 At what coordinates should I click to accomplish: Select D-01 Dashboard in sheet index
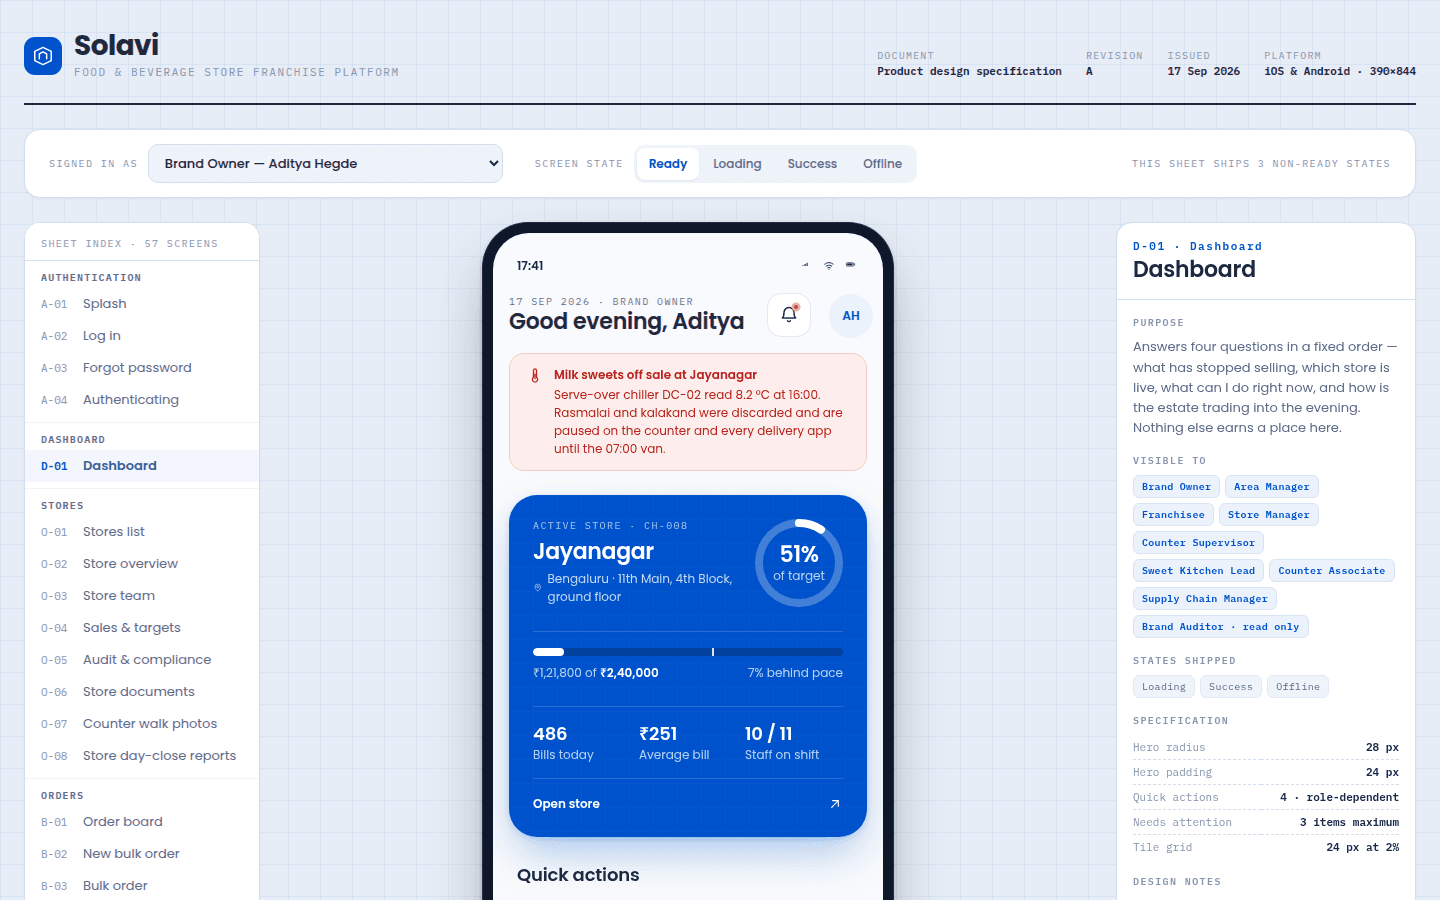point(142,466)
